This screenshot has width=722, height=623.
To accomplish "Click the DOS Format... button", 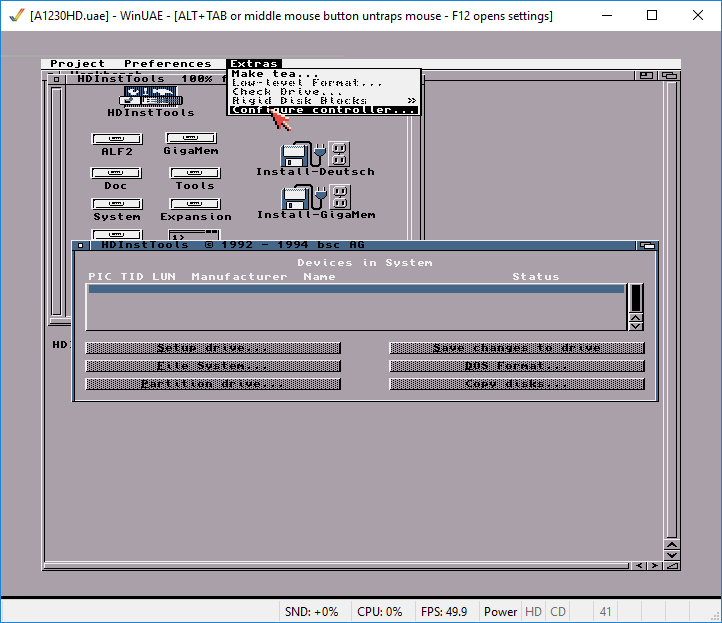I will coord(517,366).
